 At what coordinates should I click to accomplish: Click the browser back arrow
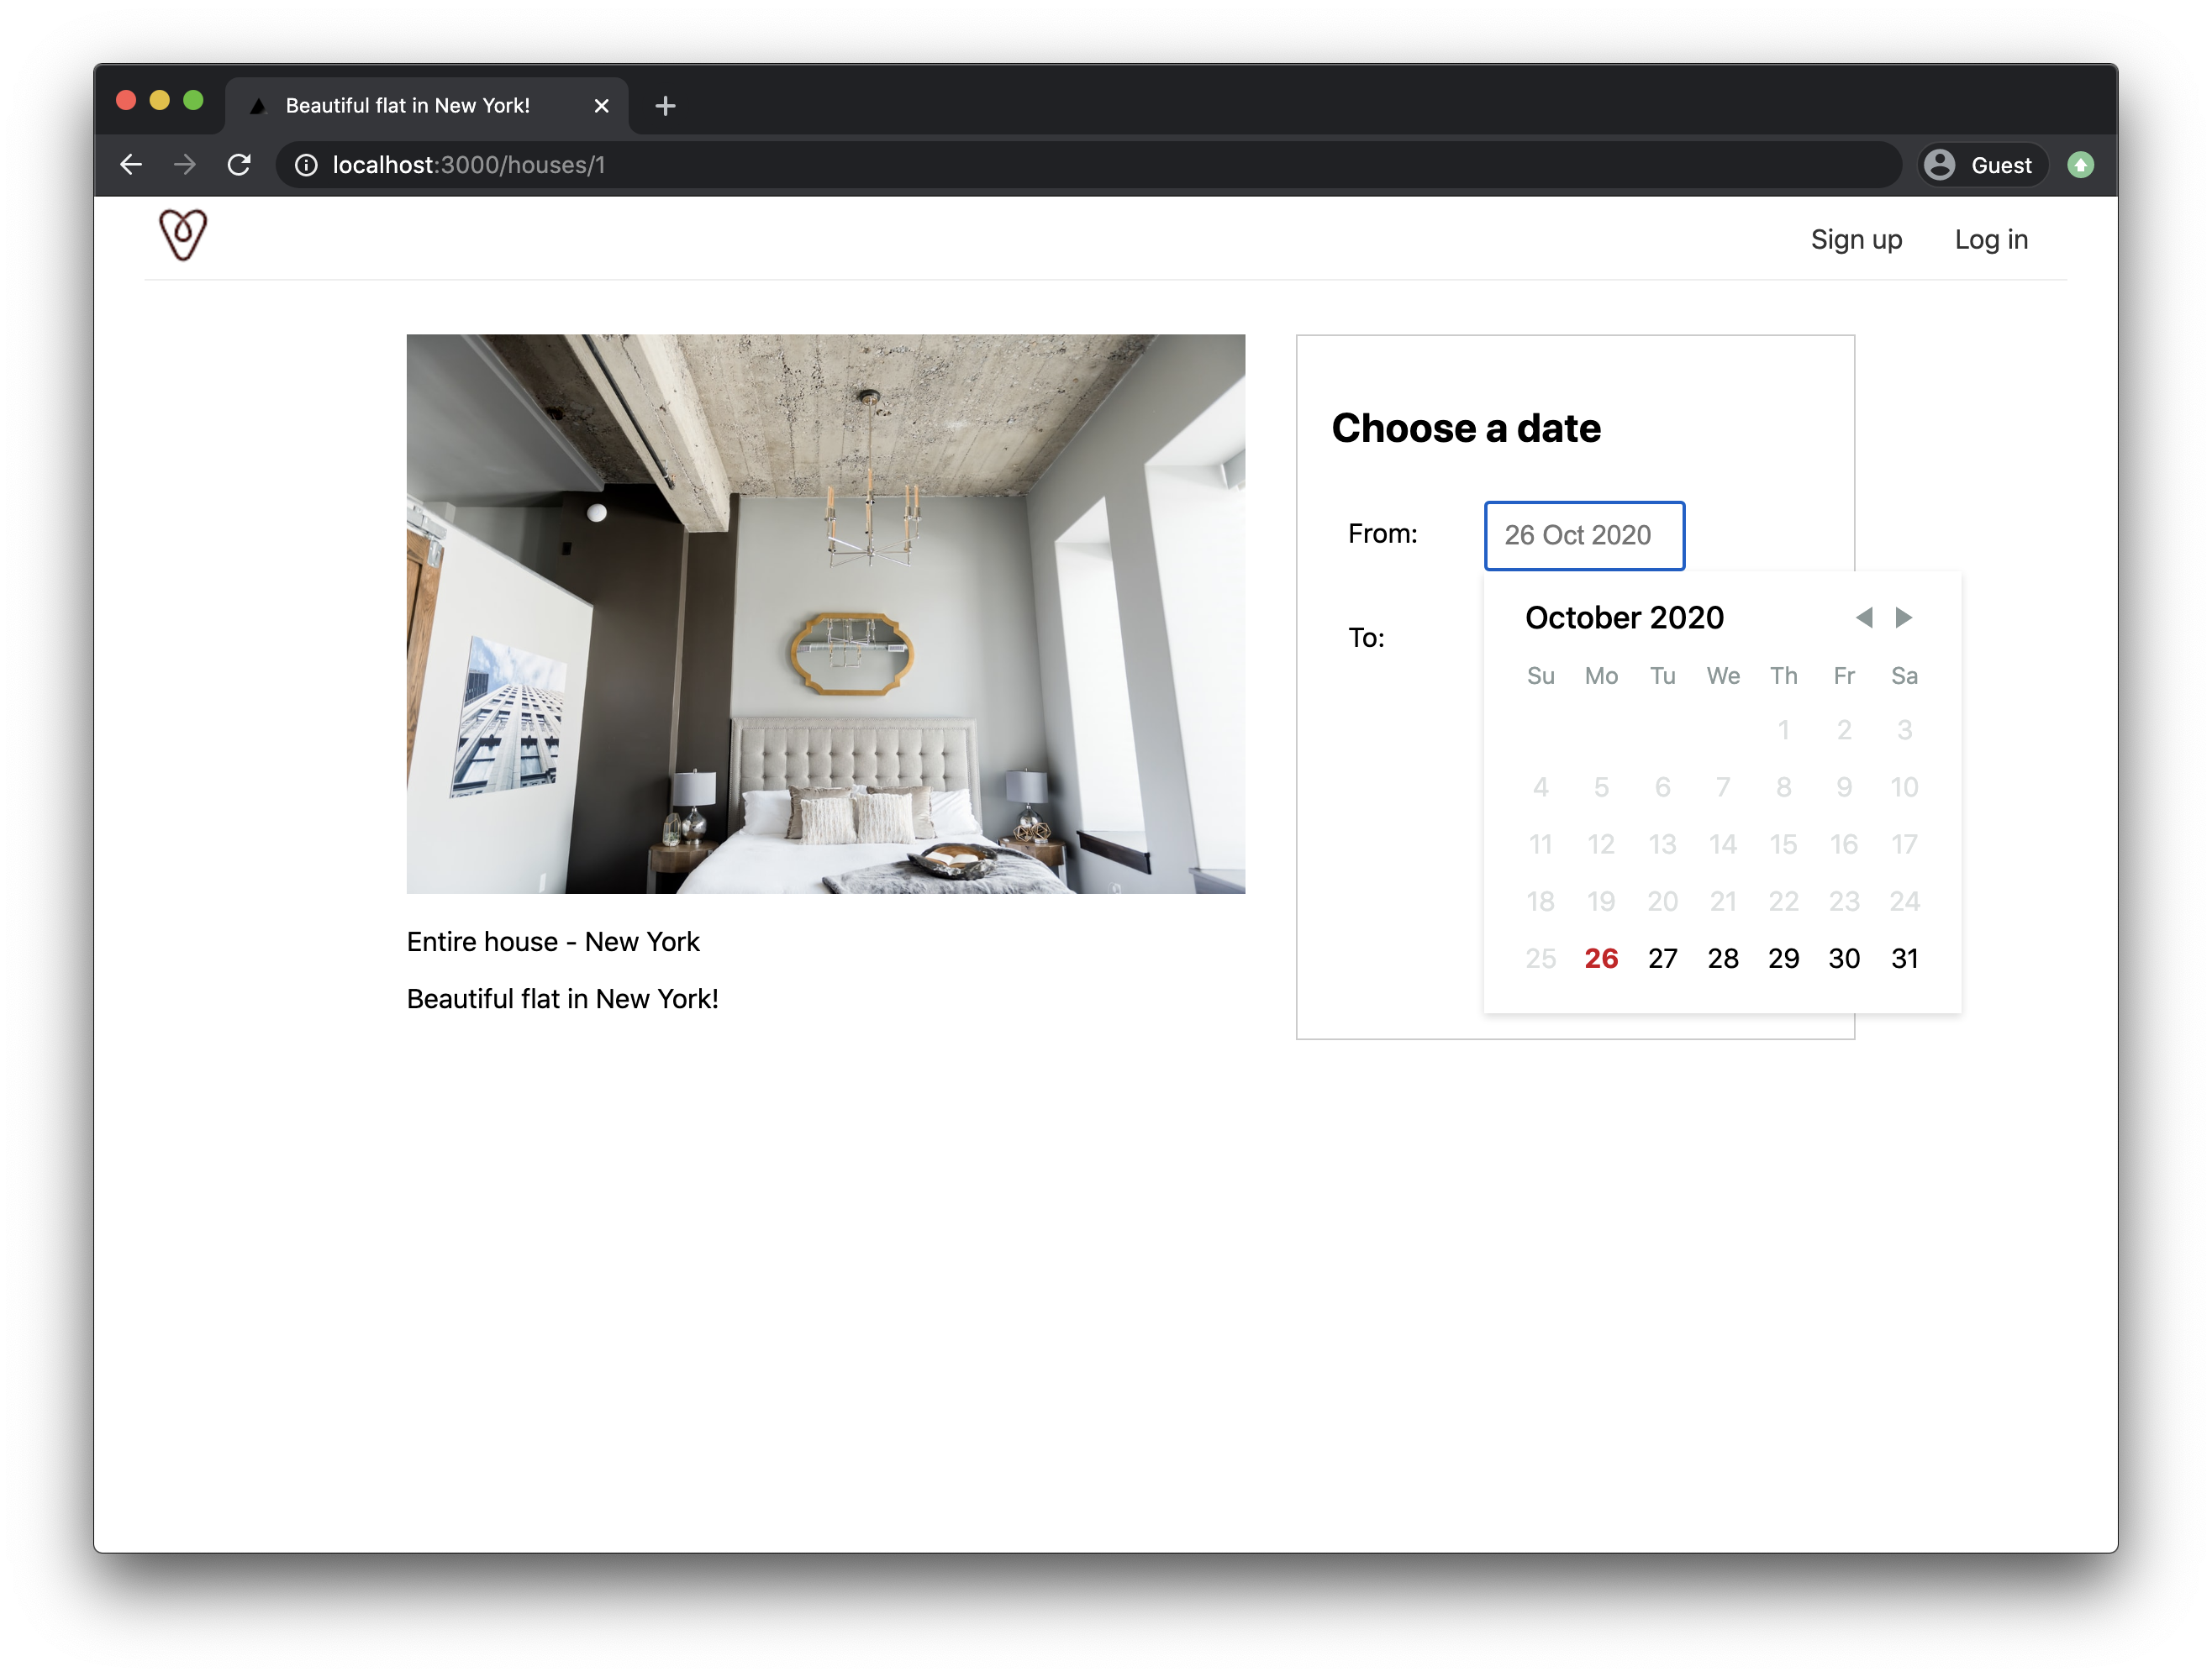pos(131,165)
